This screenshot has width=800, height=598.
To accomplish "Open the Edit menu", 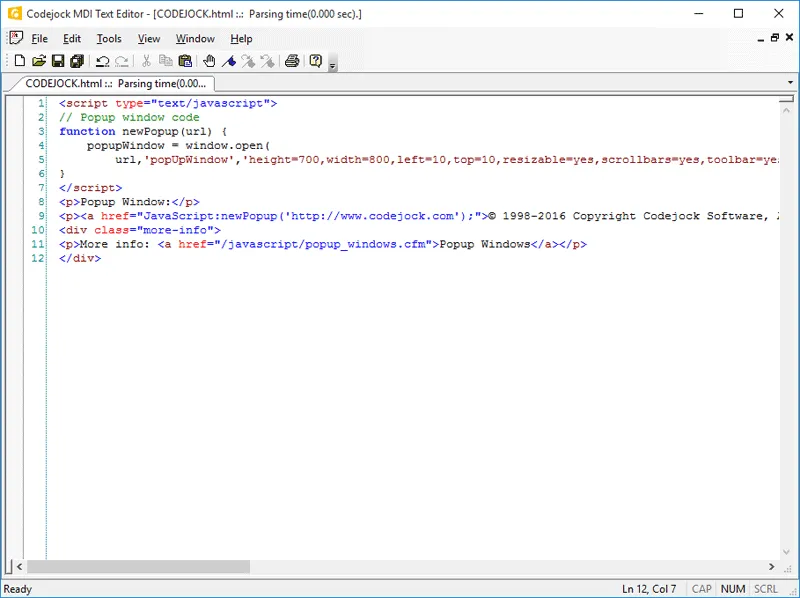I will [x=72, y=39].
